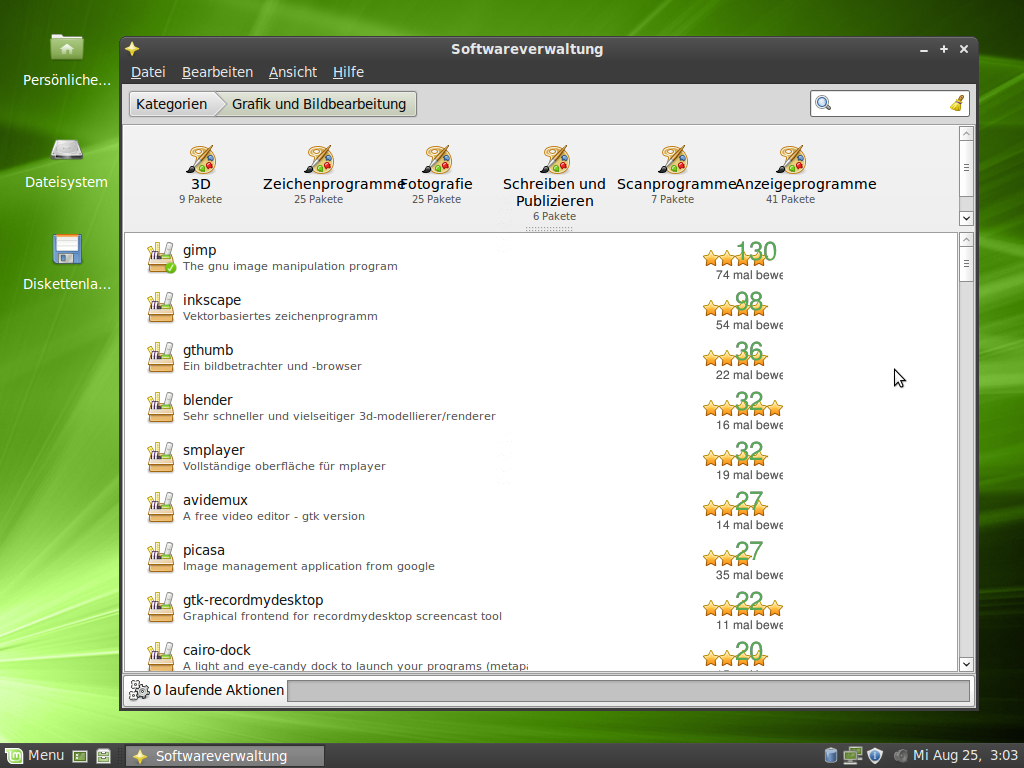Collapse the categories panel via the dotted handle
Screen dimensions: 1024x768
tap(550, 227)
